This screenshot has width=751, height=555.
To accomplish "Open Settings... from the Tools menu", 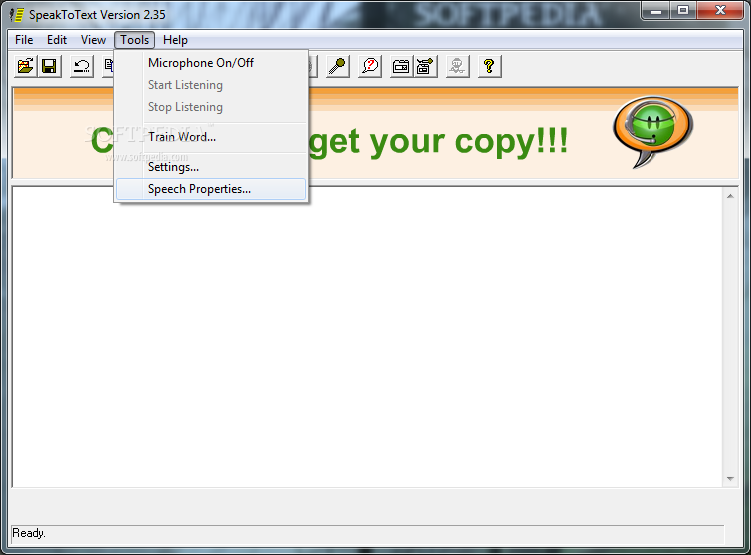I will pos(211,167).
